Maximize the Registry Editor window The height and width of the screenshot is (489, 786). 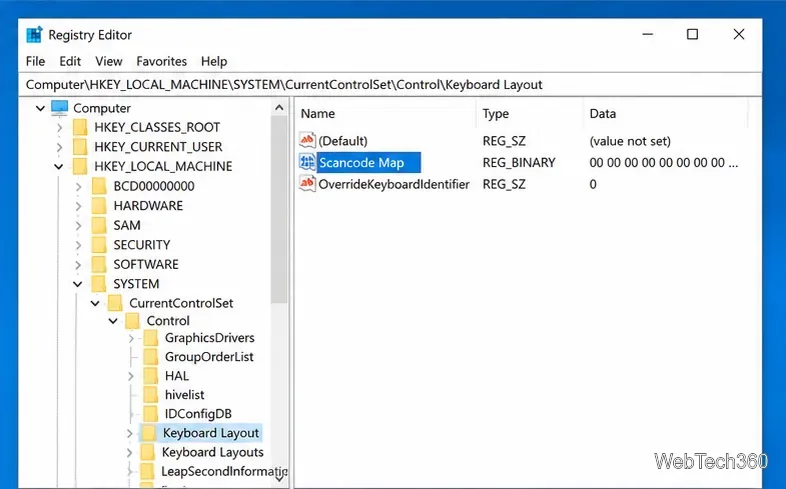click(692, 34)
